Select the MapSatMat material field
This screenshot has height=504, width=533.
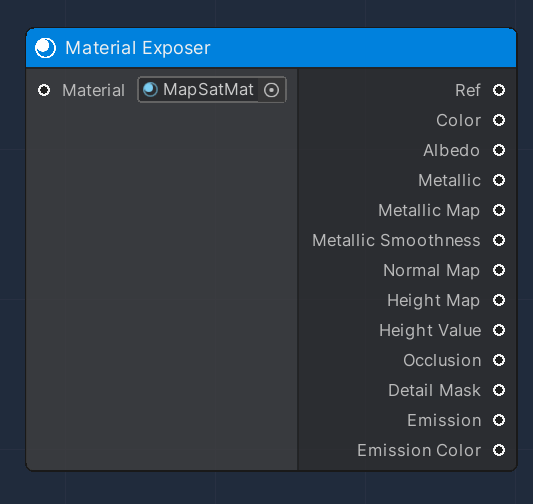coord(212,90)
